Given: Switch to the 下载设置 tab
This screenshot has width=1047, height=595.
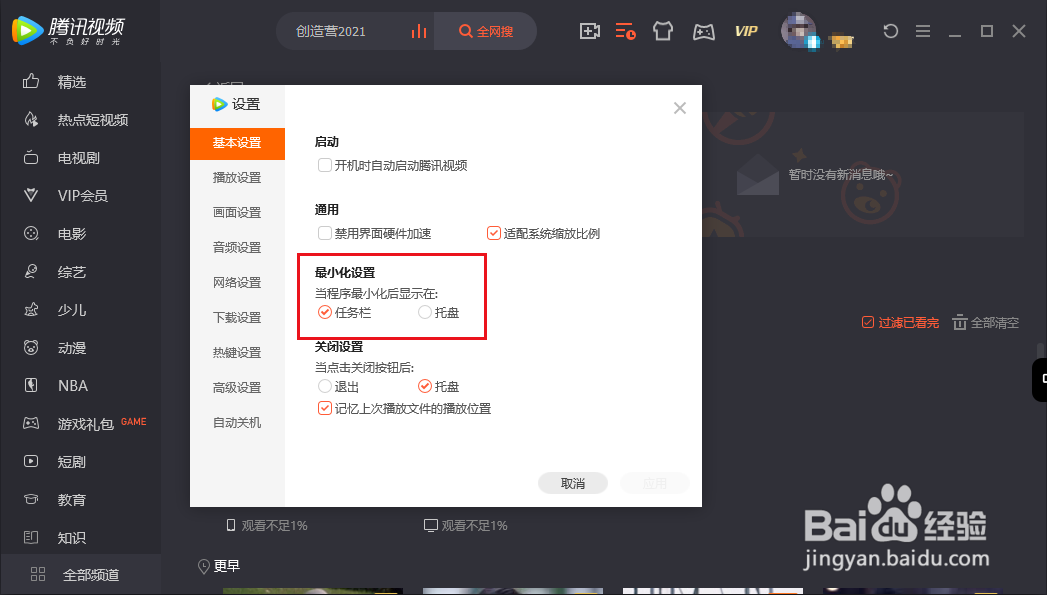Looking at the screenshot, I should [237, 317].
